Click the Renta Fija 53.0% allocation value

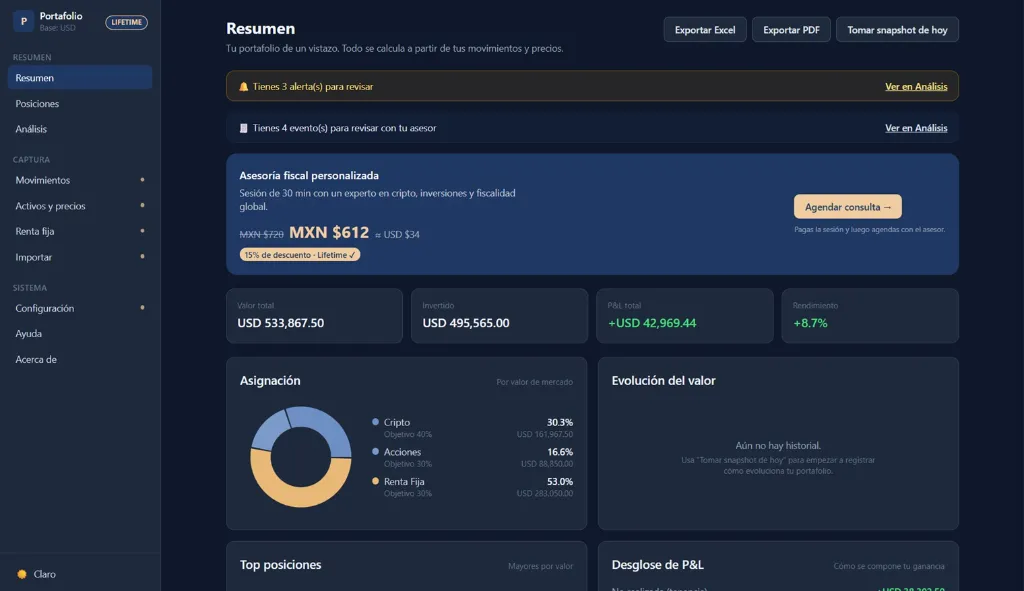560,481
